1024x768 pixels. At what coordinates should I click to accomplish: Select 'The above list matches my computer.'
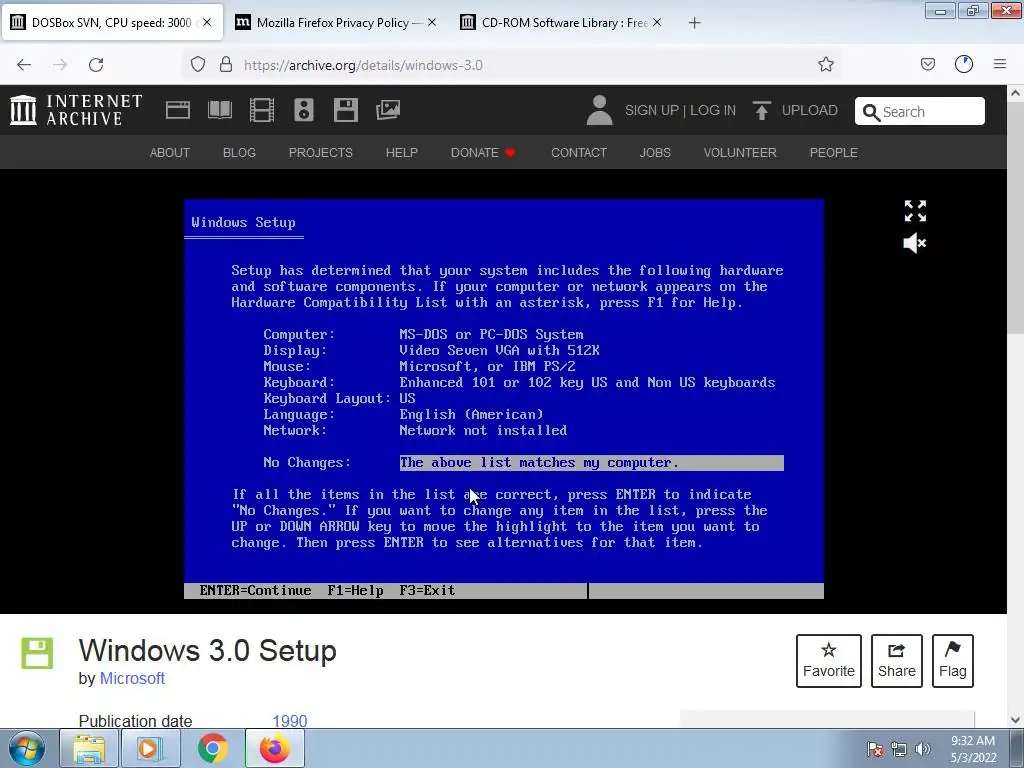pos(592,463)
